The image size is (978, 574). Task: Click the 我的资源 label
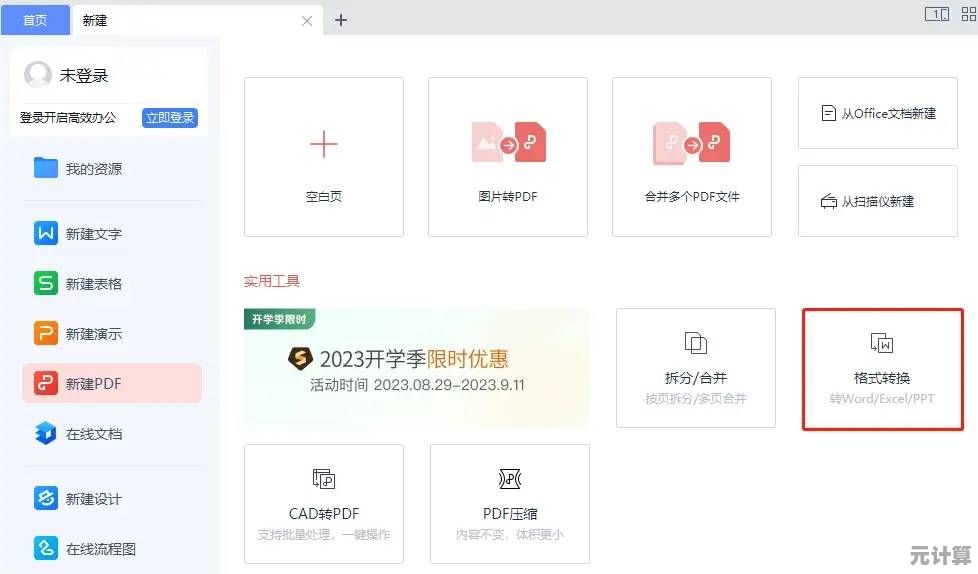(x=94, y=168)
